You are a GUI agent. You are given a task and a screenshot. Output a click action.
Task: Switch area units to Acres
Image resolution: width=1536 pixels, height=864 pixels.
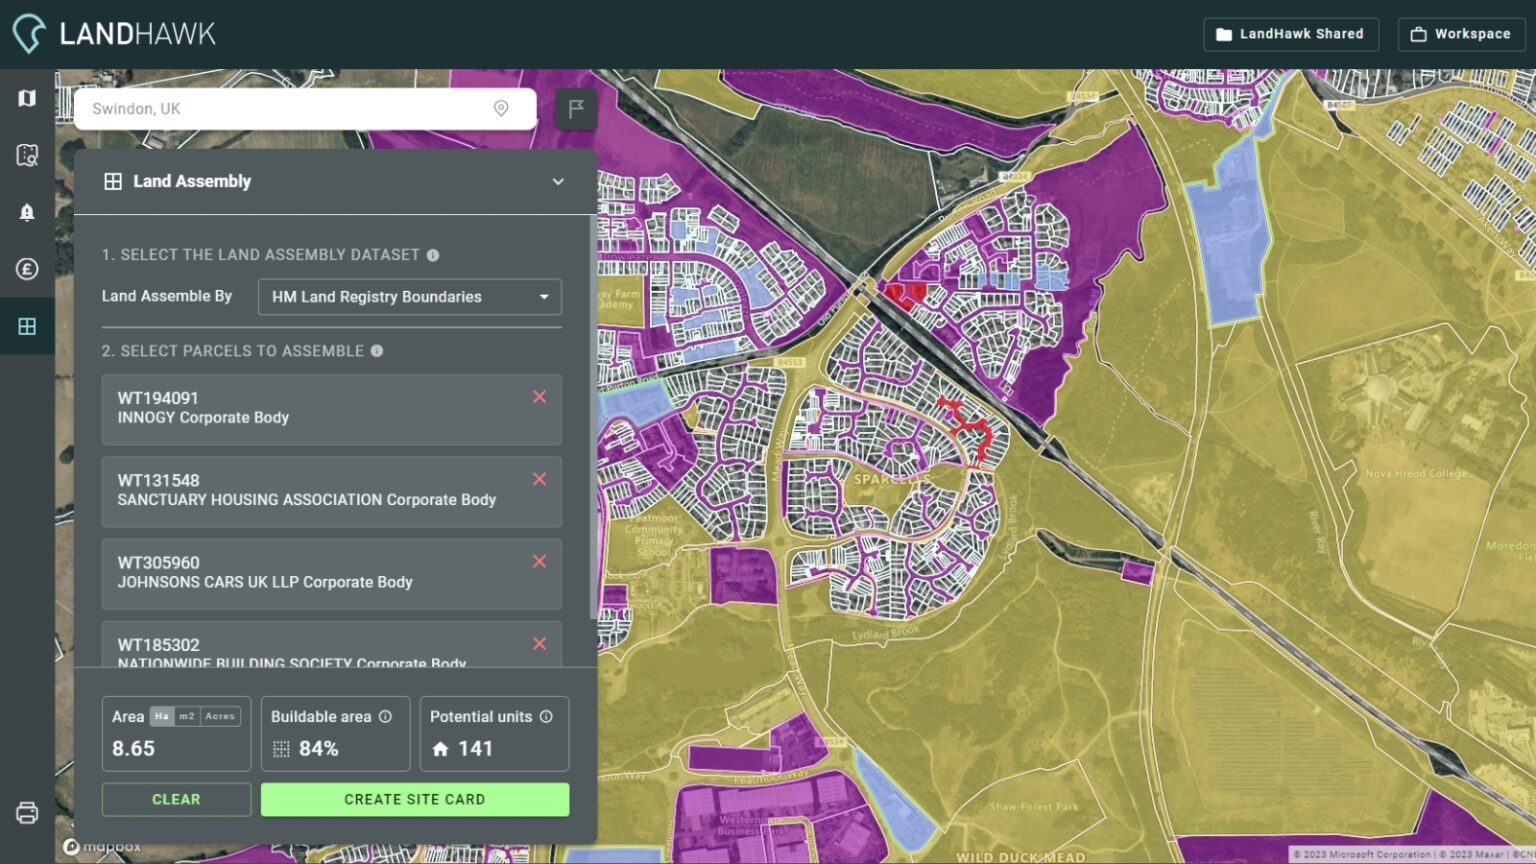220,716
